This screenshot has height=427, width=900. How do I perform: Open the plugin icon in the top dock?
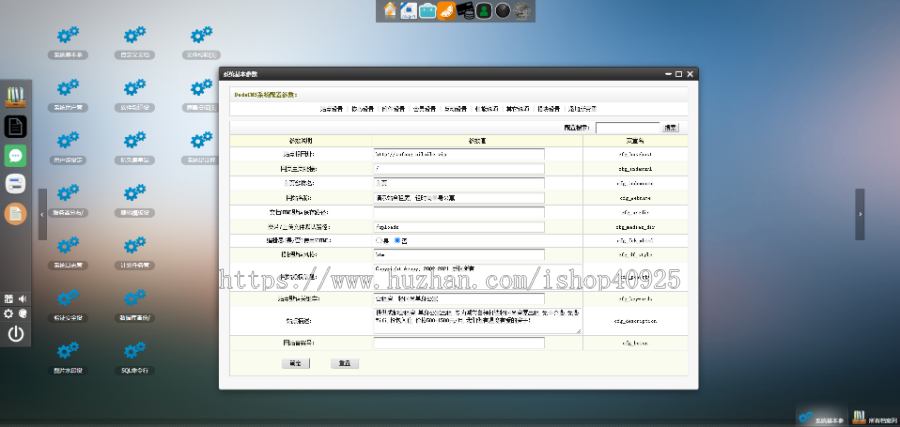click(409, 10)
